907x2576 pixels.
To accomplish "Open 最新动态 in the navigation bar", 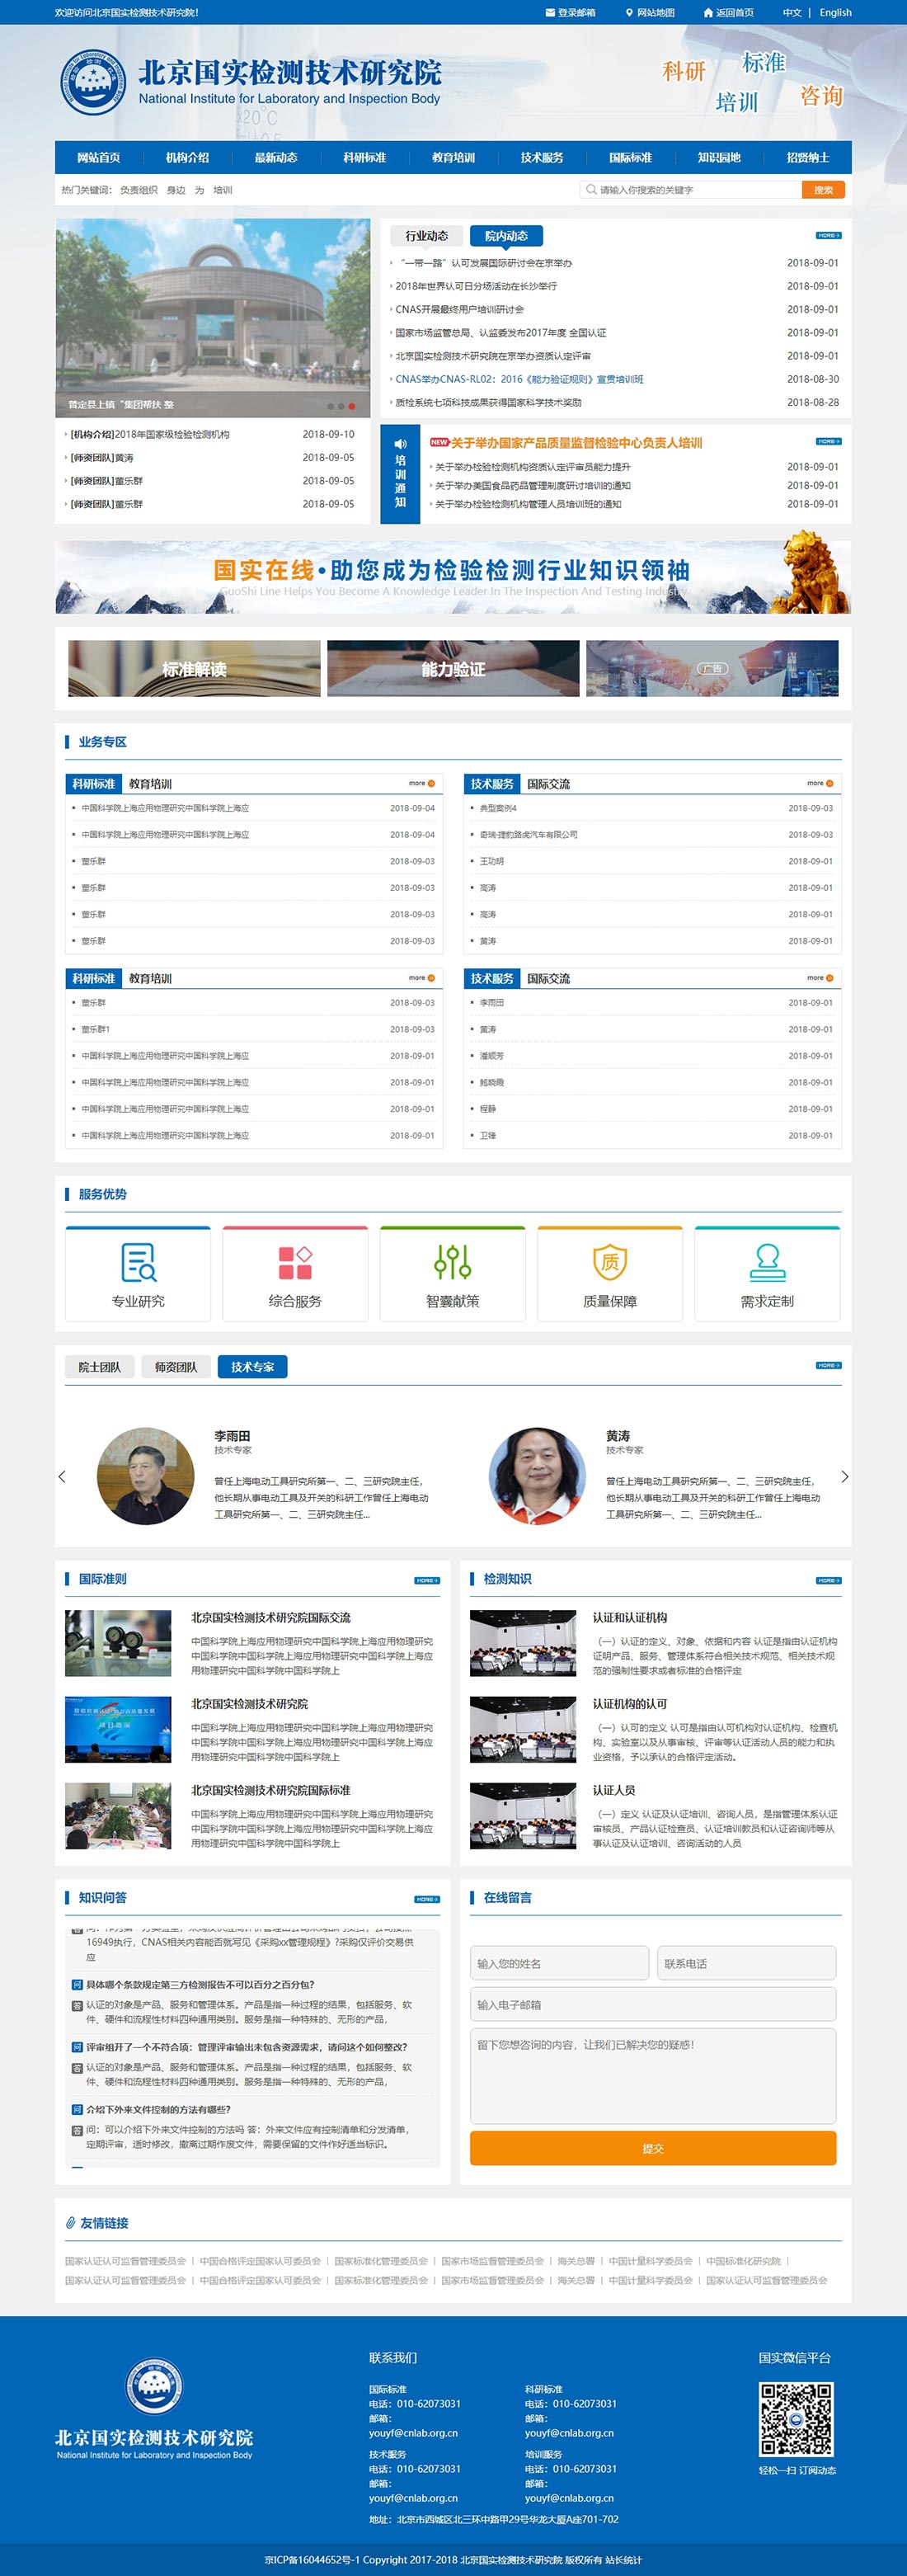I will 276,157.
